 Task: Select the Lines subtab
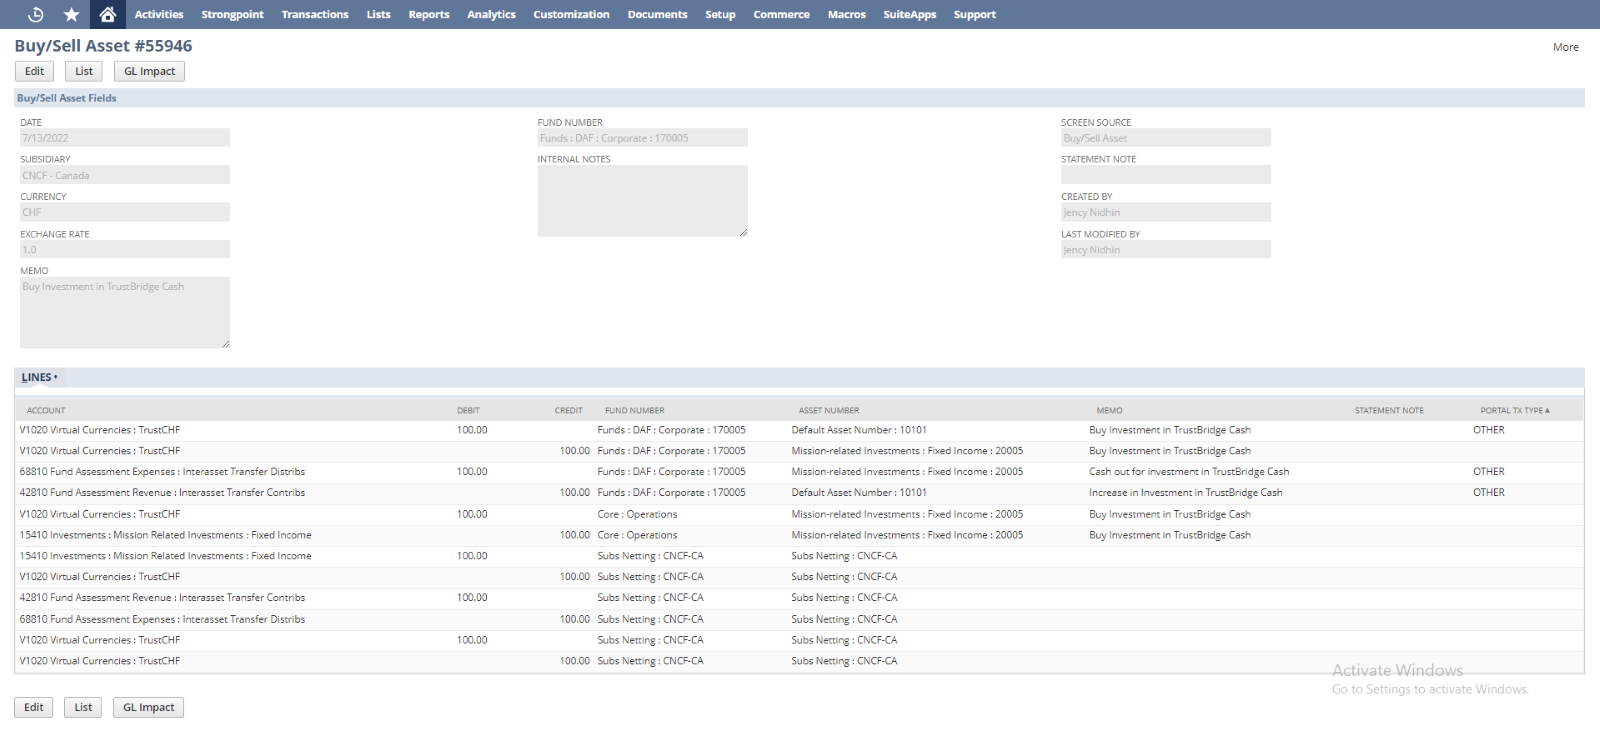coord(38,377)
